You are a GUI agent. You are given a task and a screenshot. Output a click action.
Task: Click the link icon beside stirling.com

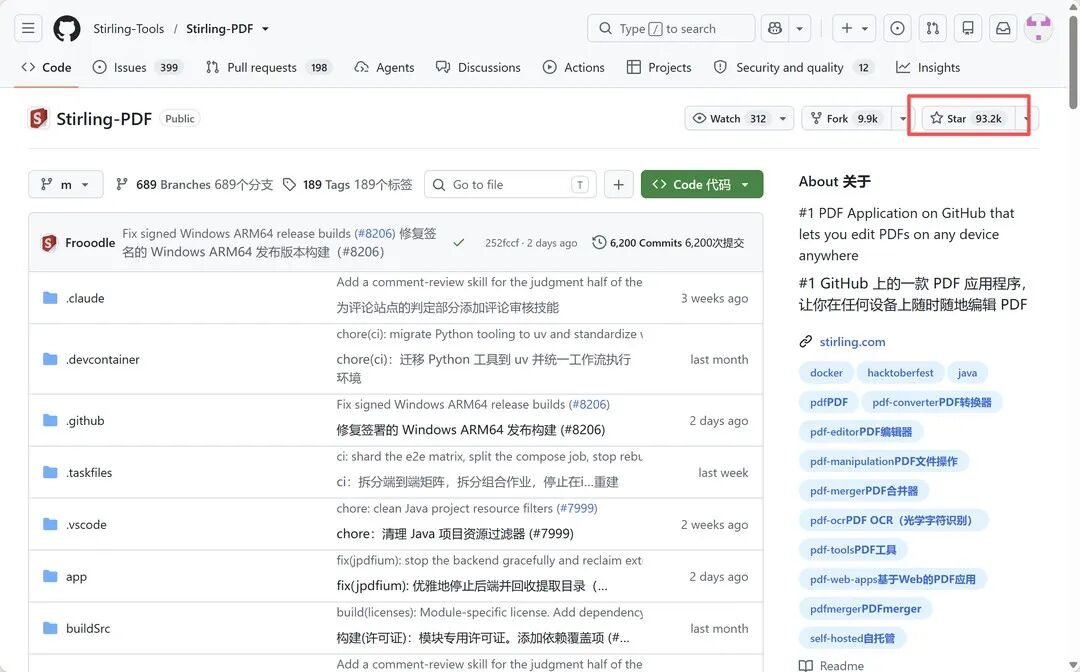pos(806,342)
